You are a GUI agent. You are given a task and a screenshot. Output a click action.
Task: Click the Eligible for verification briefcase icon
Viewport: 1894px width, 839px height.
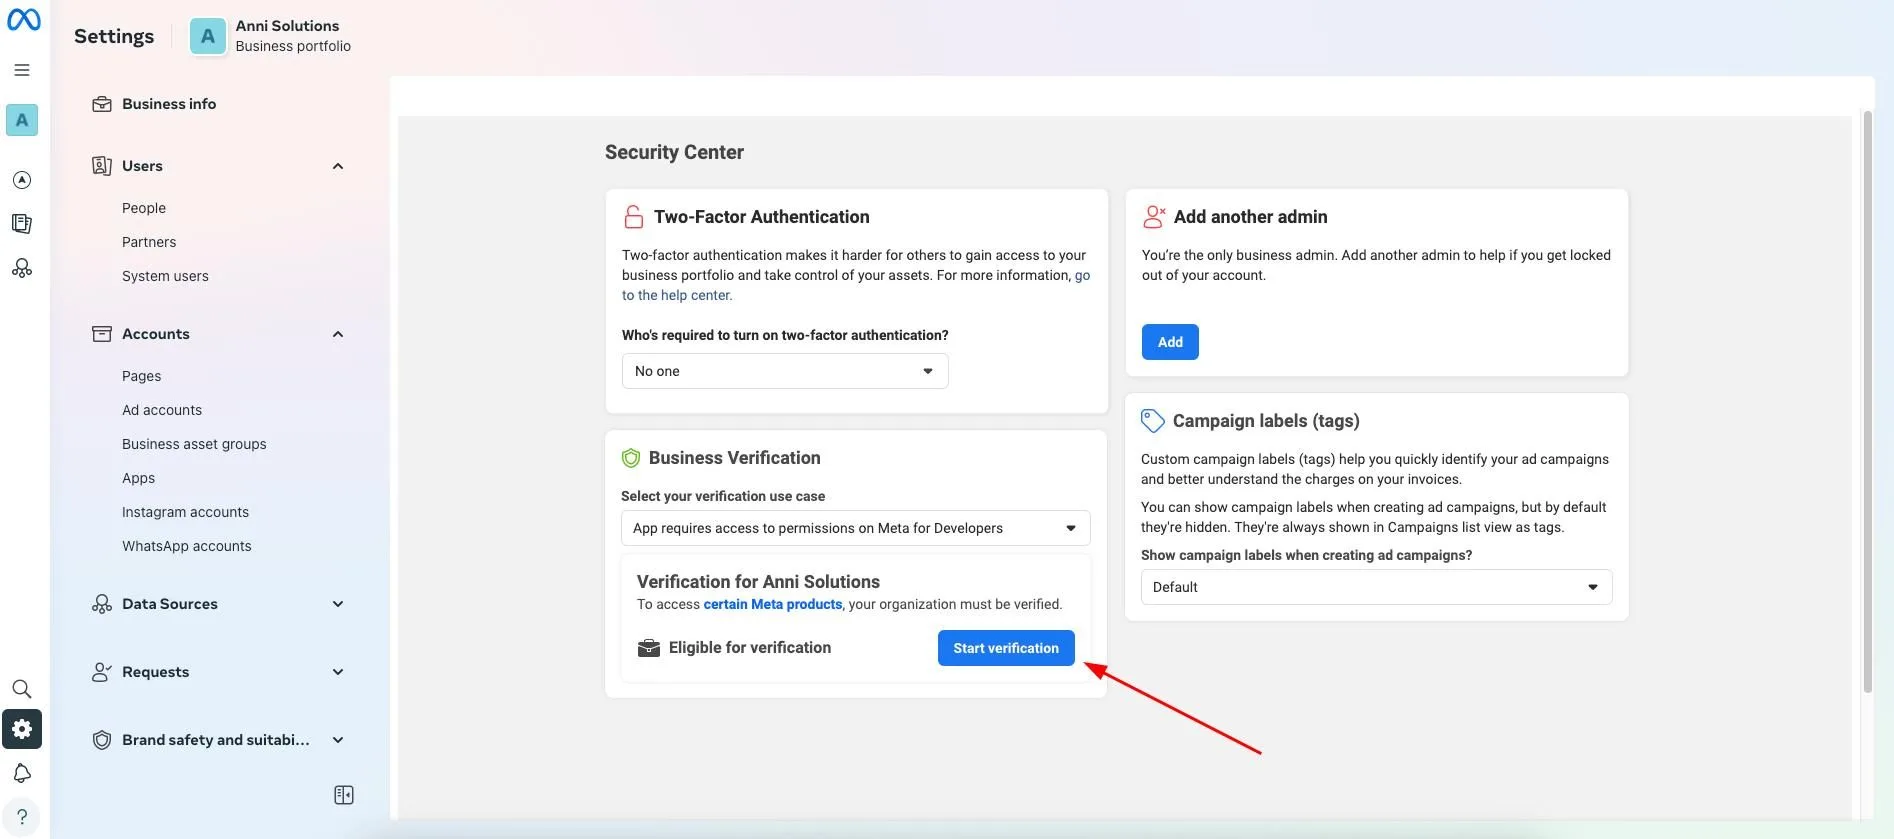(x=649, y=648)
